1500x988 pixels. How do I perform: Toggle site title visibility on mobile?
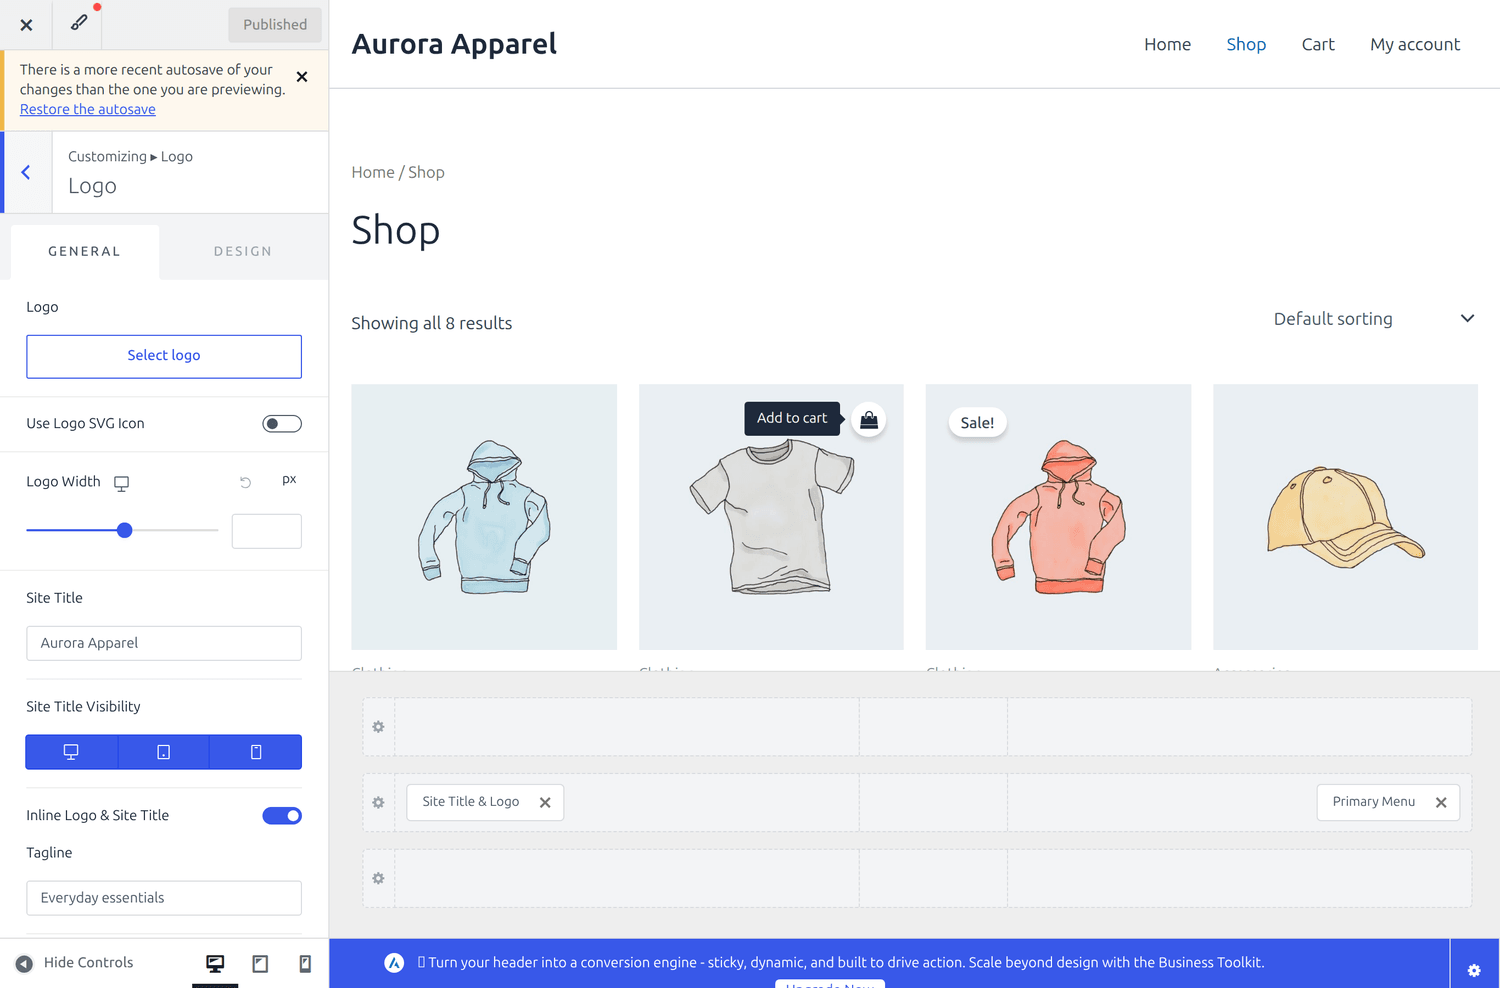click(256, 752)
